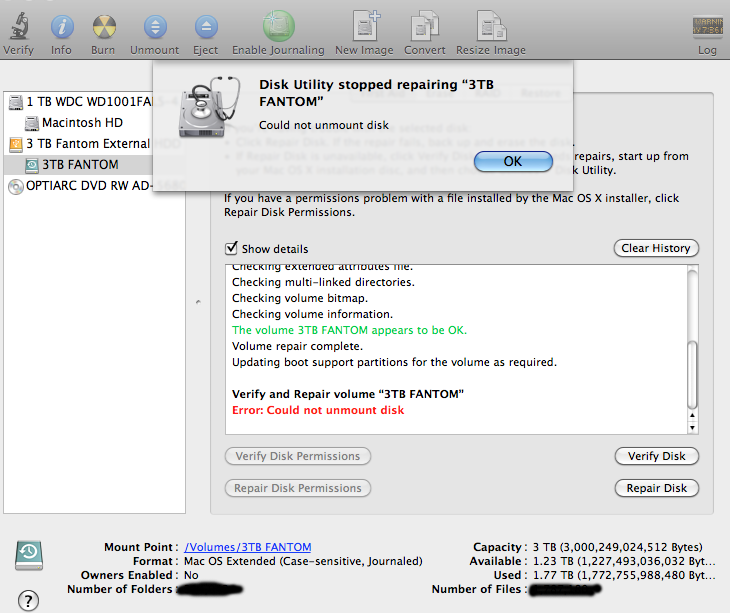
Task: Click the split view divider handle dot
Action: (x=198, y=302)
